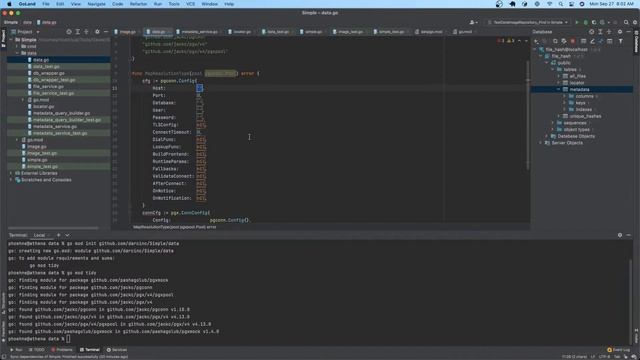640x360 pixels.
Task: Collapse the metadata table node in Database tree
Action: [559, 89]
